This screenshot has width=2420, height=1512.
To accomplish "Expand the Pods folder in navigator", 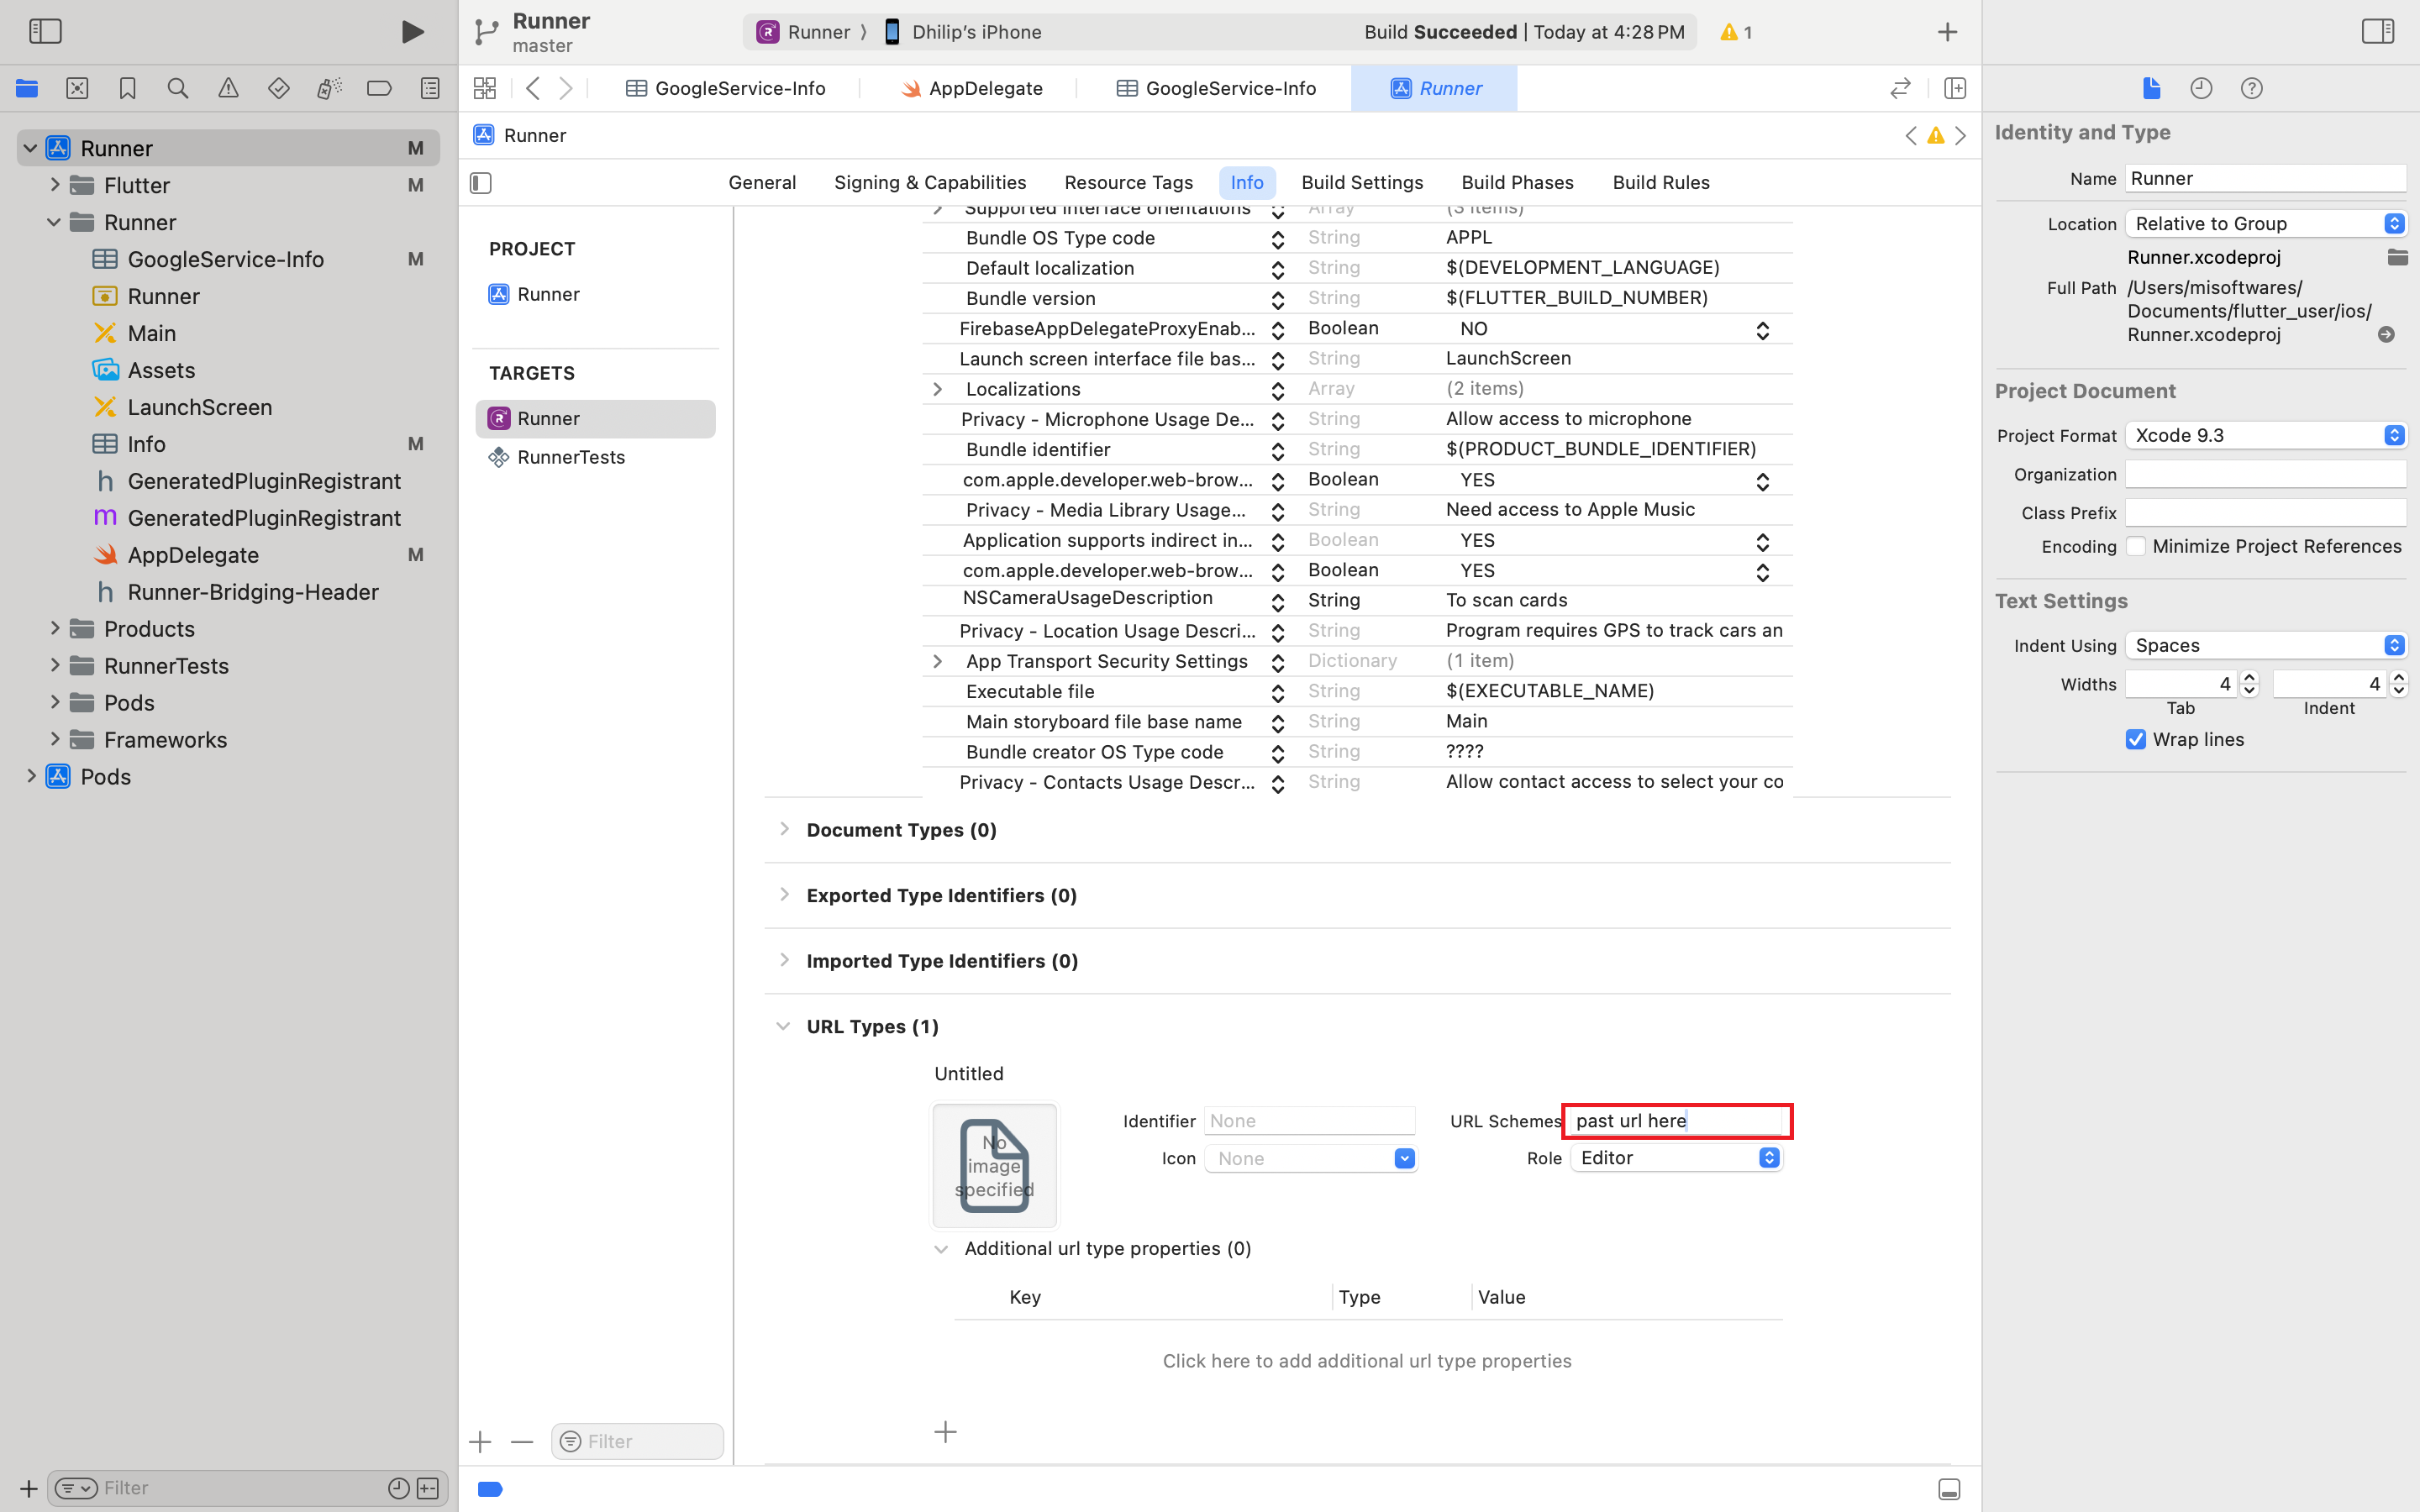I will [x=55, y=702].
